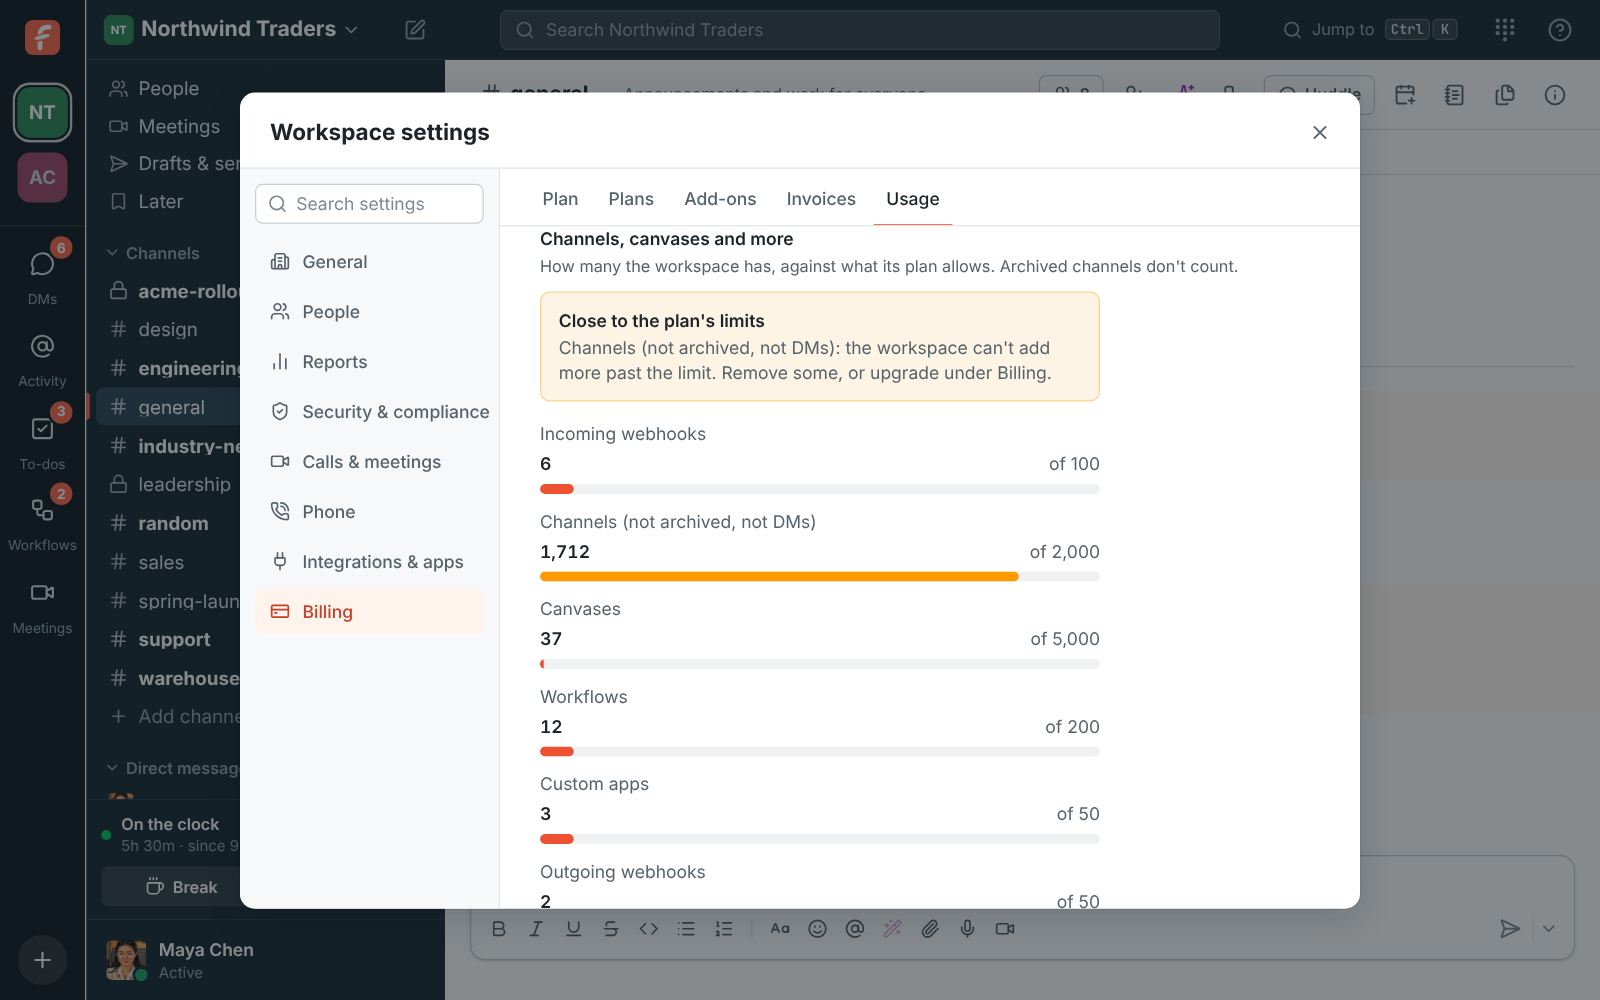Switch to the Plans tab
Image resolution: width=1600 pixels, height=1000 pixels.
point(631,199)
